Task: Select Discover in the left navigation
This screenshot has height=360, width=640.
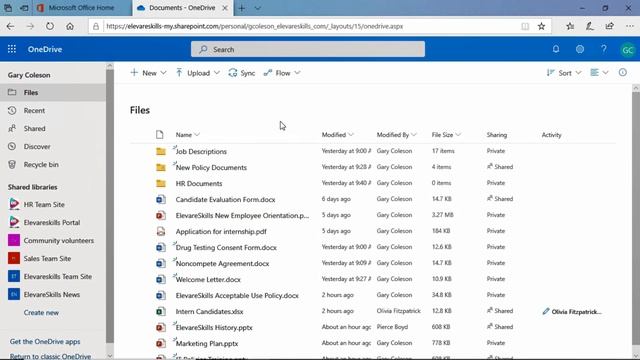Action: point(53,147)
